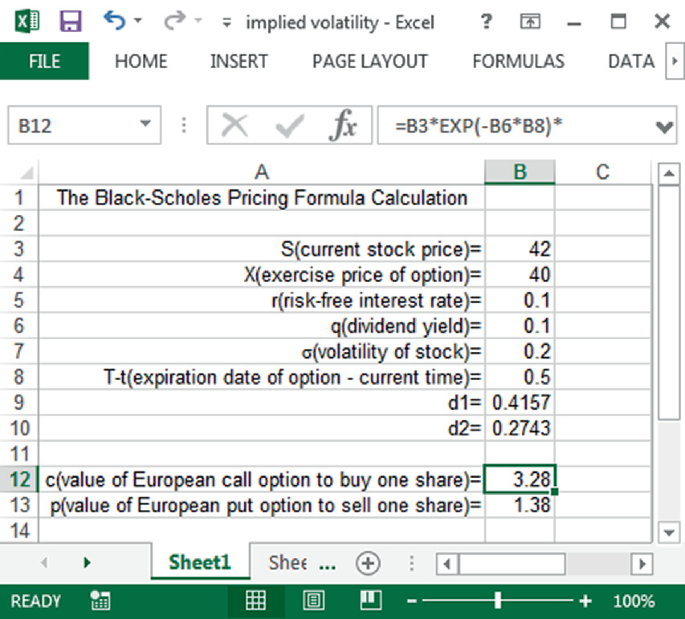Switch to Page Layout view

click(x=314, y=601)
